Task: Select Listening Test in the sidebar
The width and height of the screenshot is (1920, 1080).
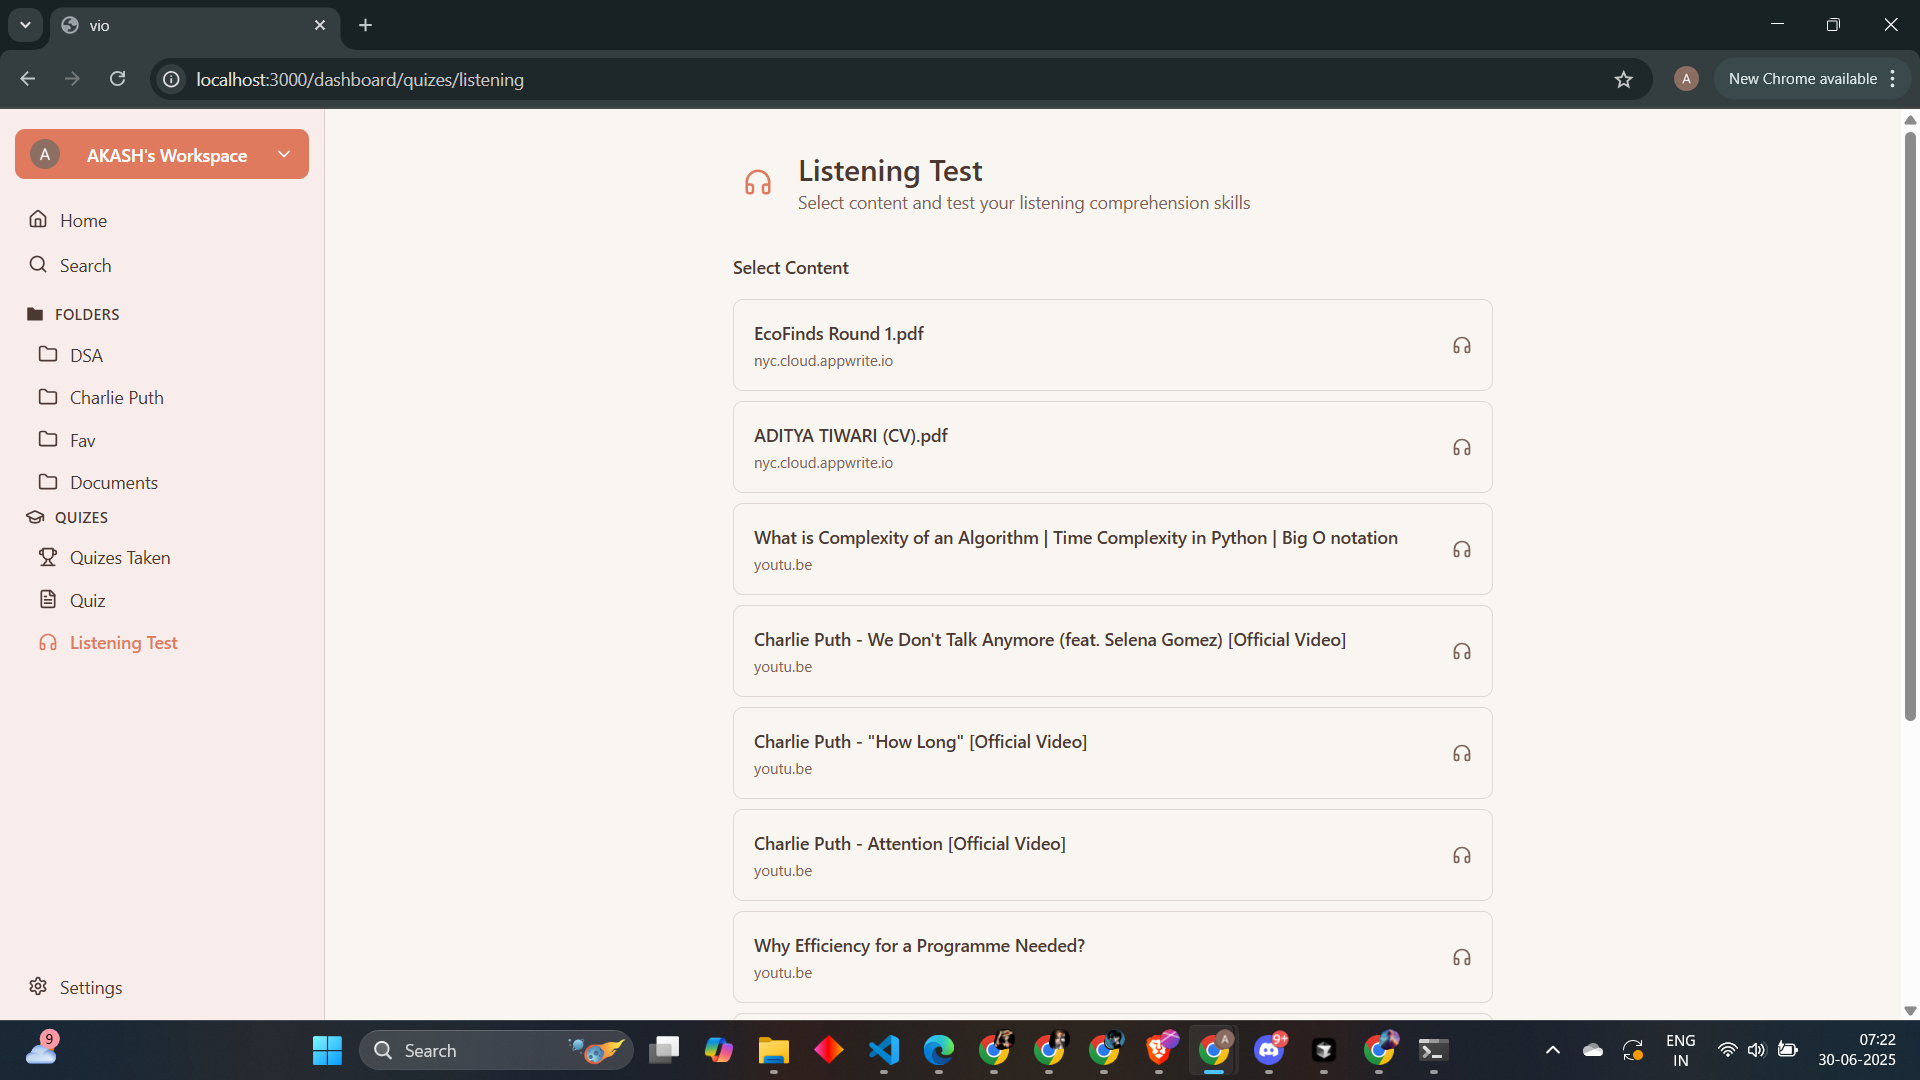Action: coord(123,642)
